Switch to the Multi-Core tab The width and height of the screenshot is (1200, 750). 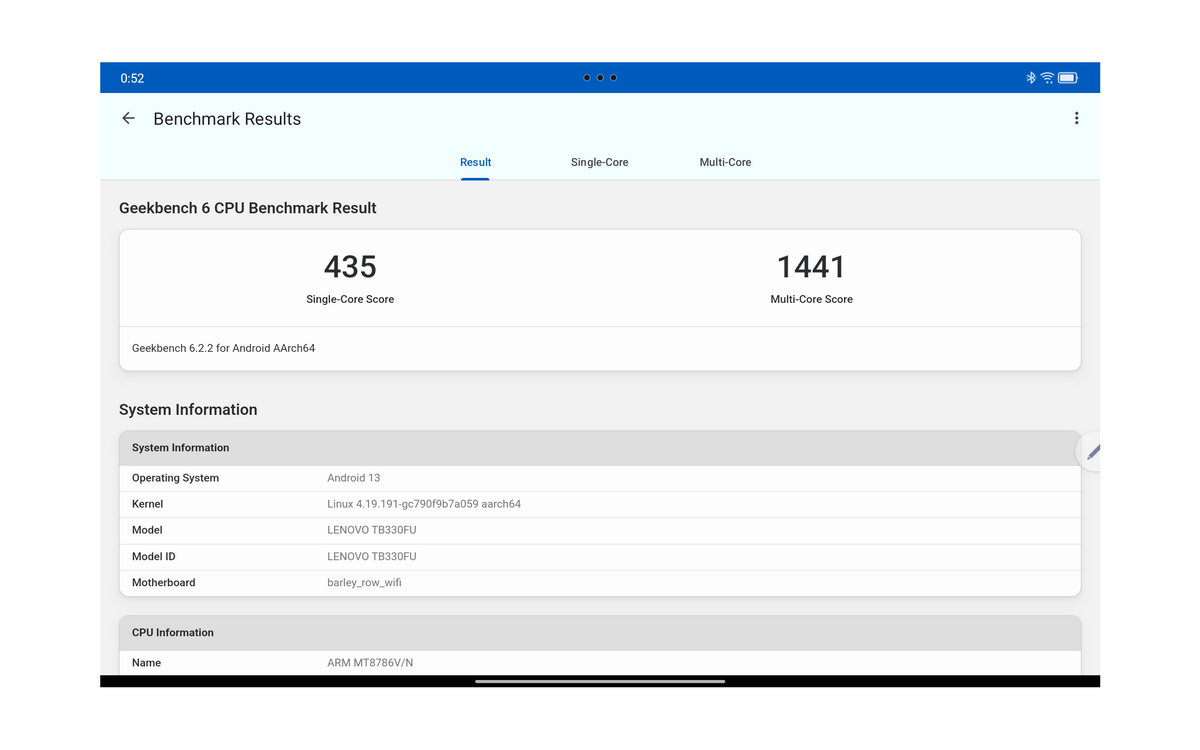click(725, 162)
